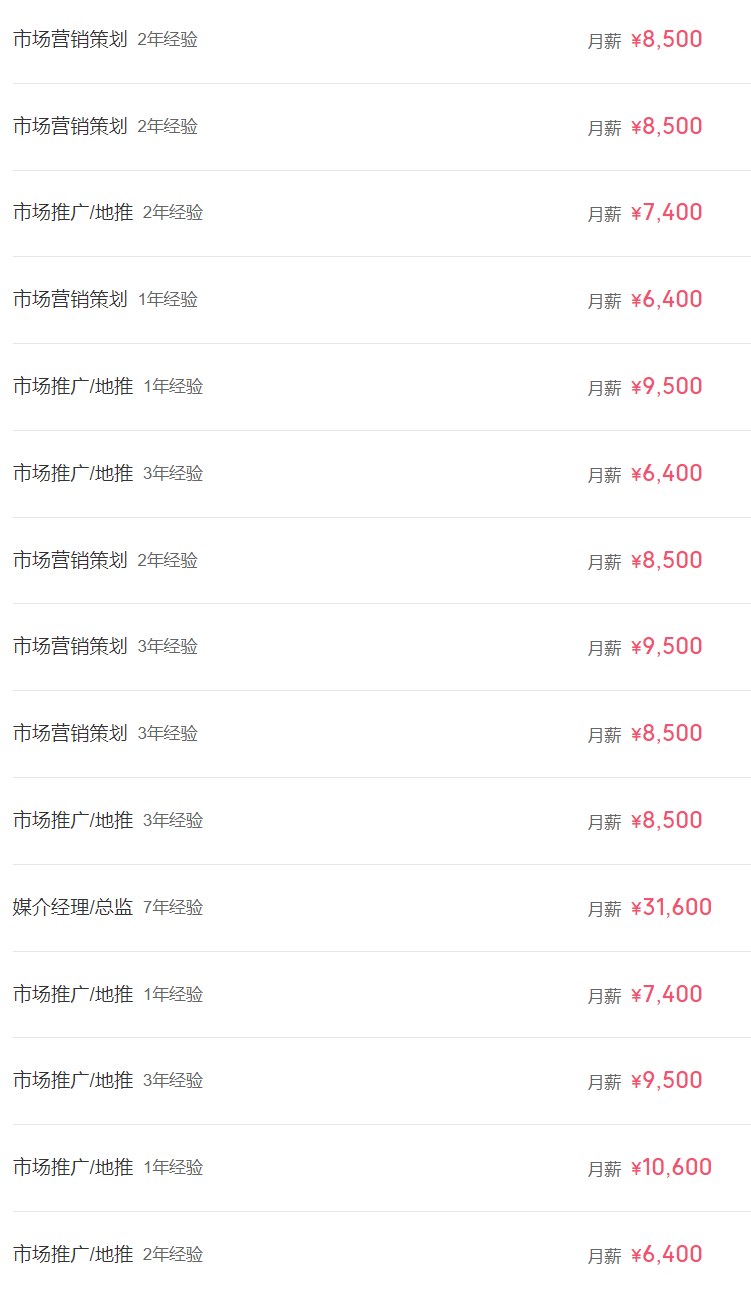Open 市场推广/地推 1年经验 job paying ¥7,400
This screenshot has height=1291, width=751.
click(x=73, y=995)
